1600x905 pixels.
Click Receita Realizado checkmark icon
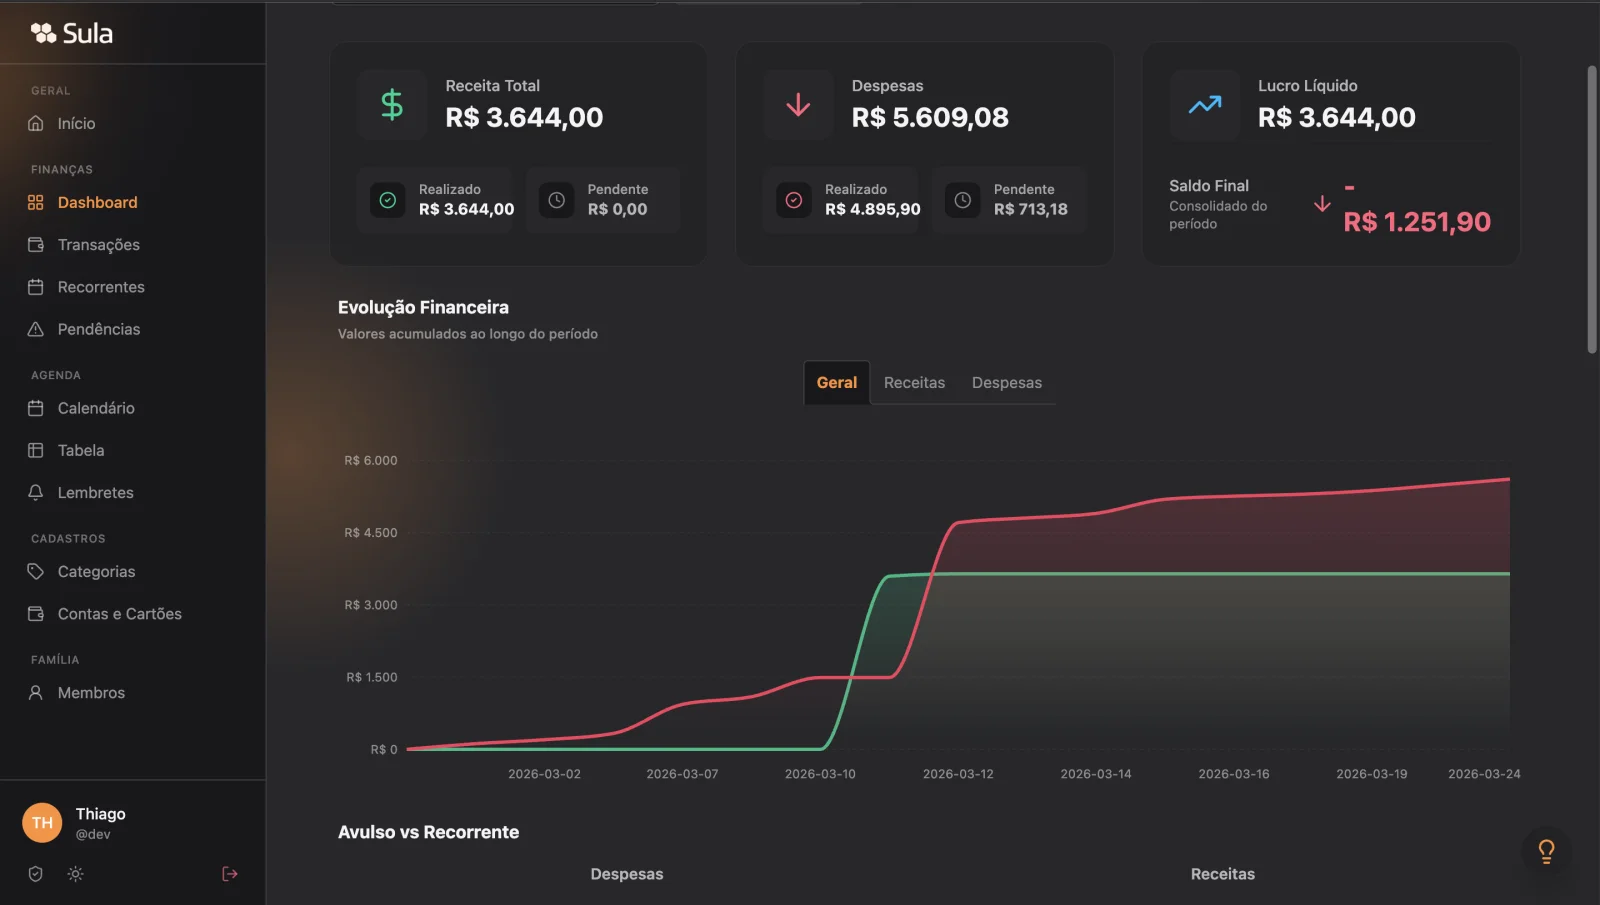(x=388, y=200)
